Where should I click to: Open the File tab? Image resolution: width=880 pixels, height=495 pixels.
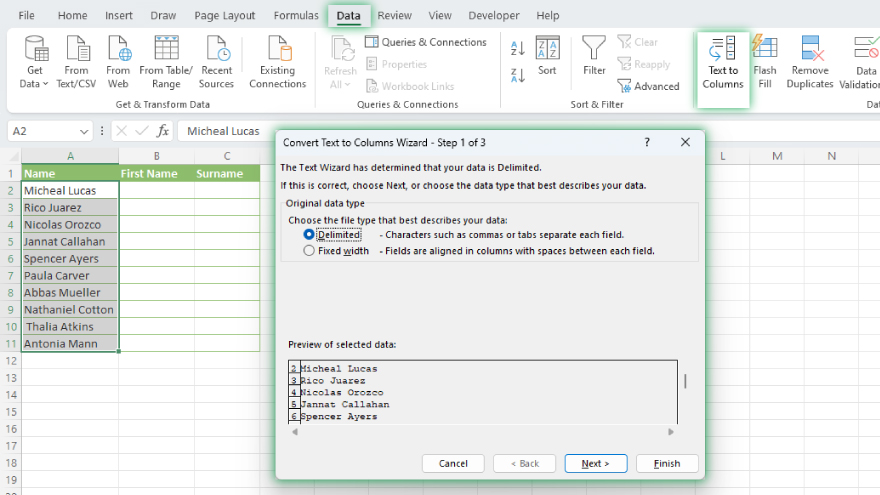(x=26, y=16)
